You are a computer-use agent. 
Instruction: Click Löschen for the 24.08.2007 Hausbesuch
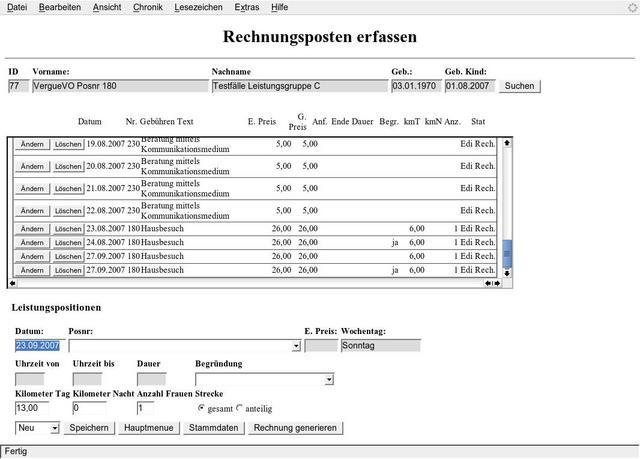coord(68,243)
